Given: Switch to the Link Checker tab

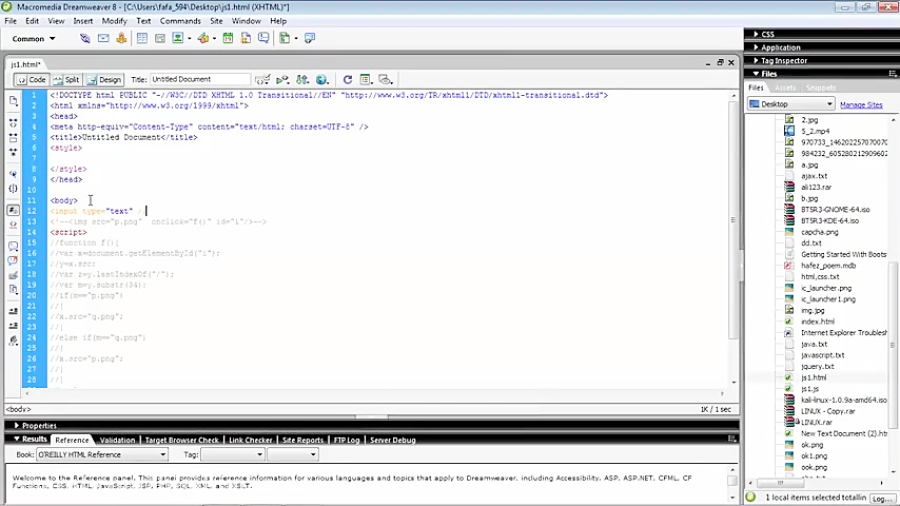Looking at the screenshot, I should (x=250, y=440).
